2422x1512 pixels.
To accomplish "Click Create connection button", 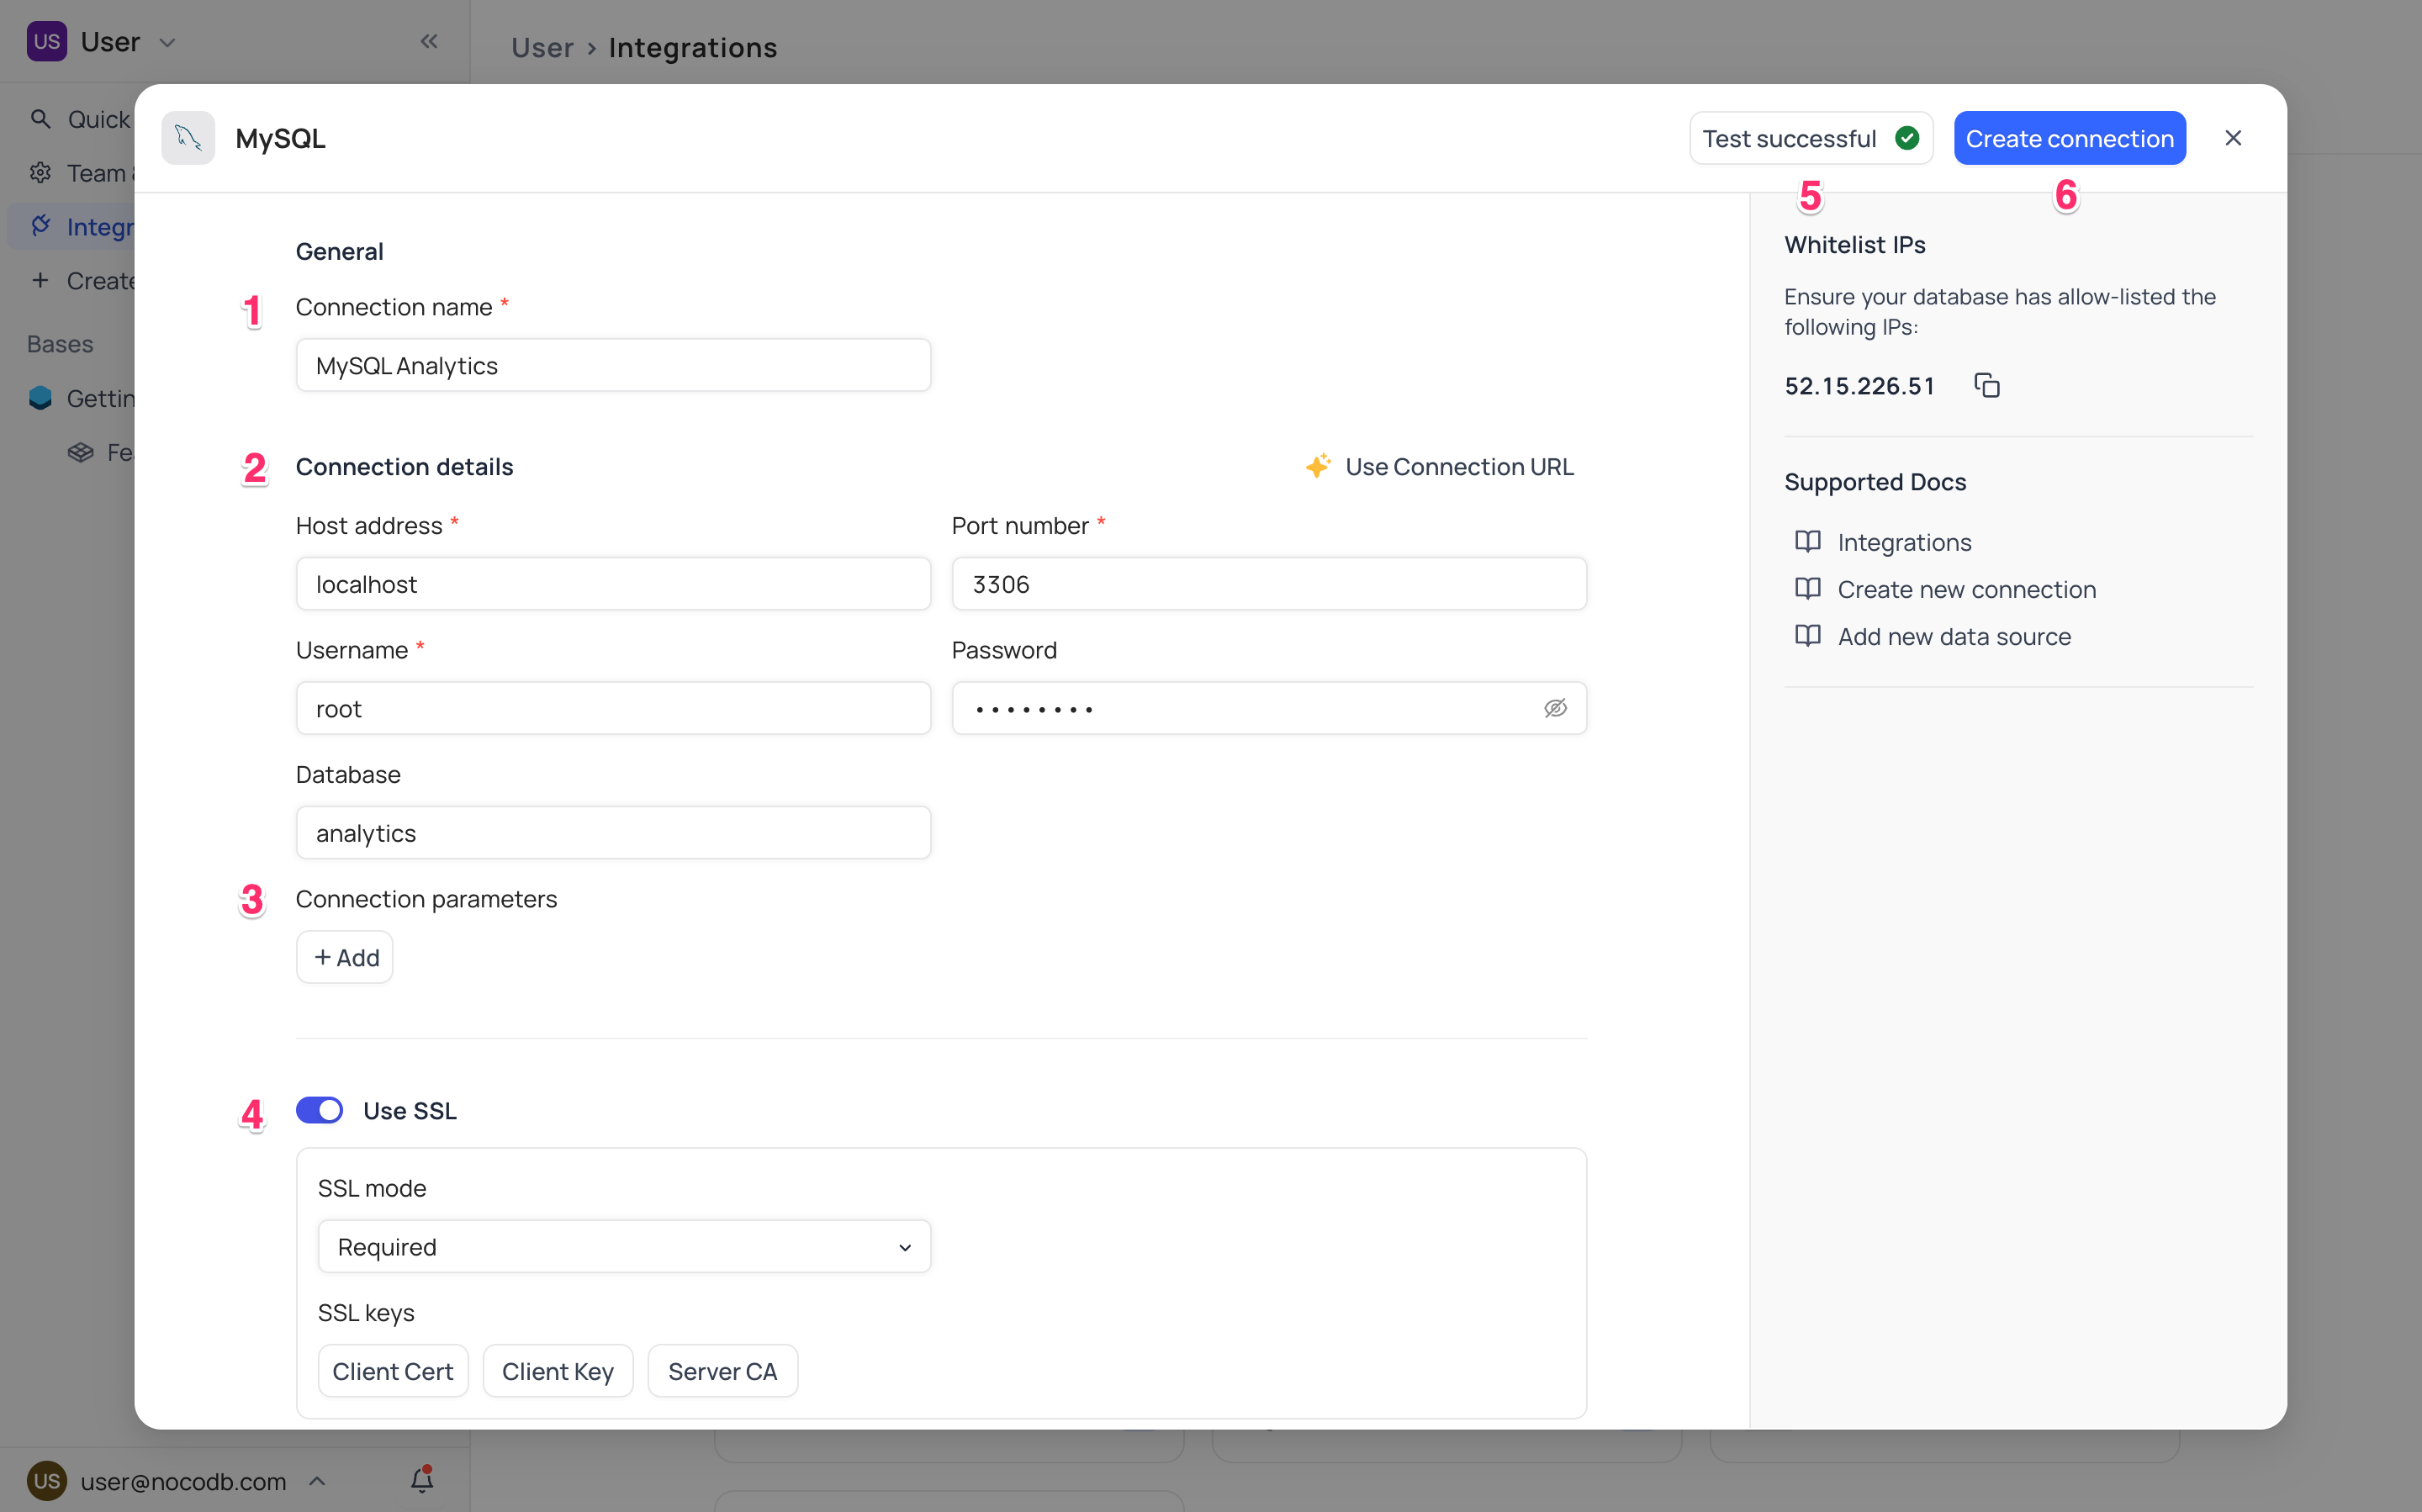I will pyautogui.click(x=2069, y=136).
